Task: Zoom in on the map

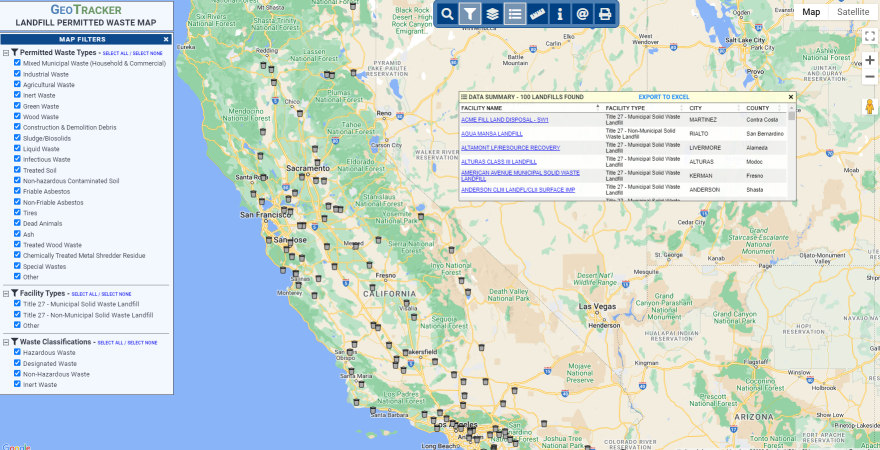Action: (x=869, y=60)
